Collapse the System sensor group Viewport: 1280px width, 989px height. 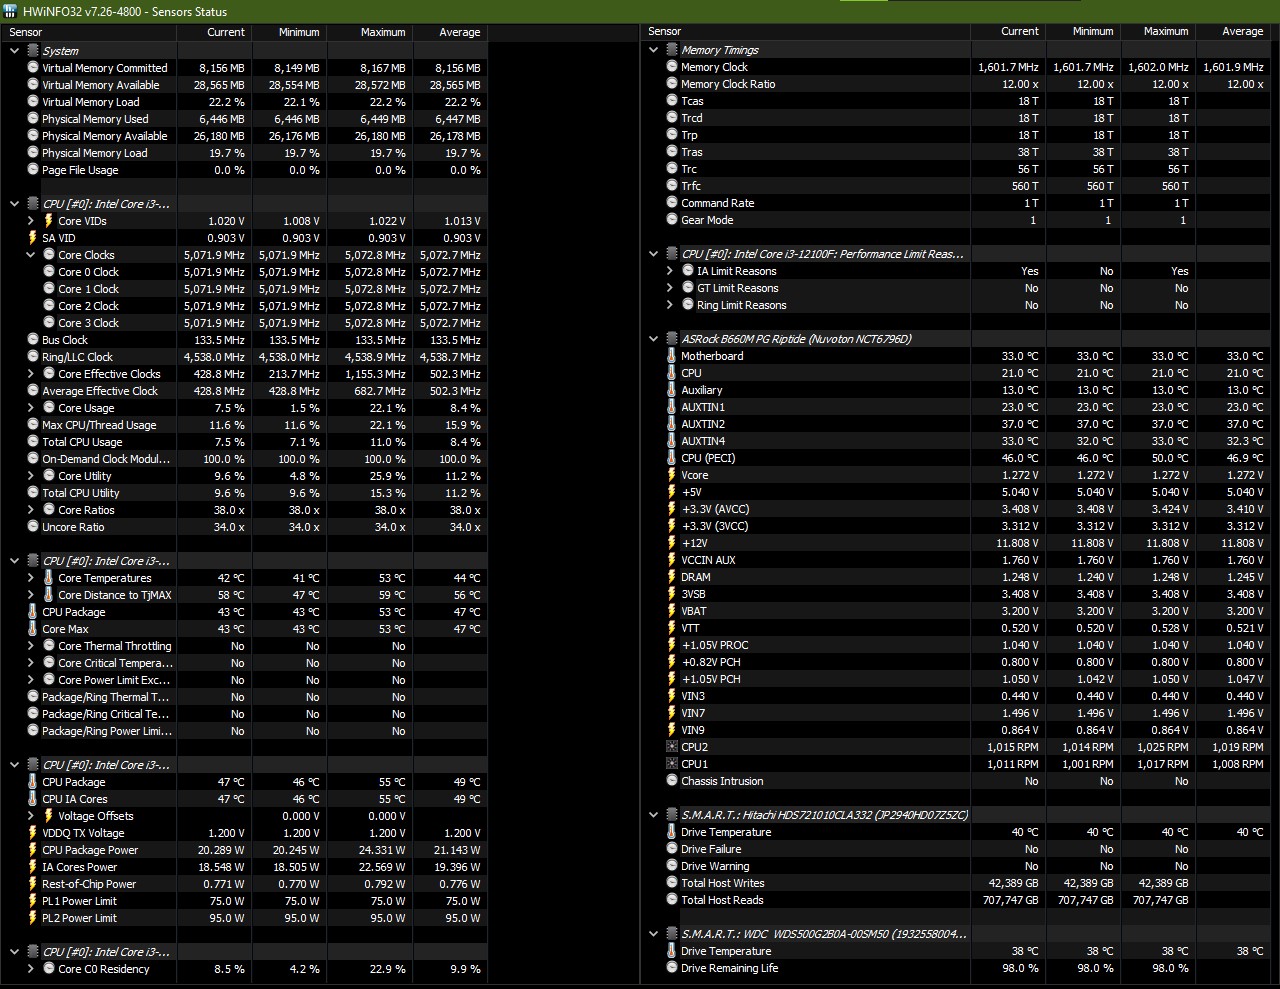14,50
